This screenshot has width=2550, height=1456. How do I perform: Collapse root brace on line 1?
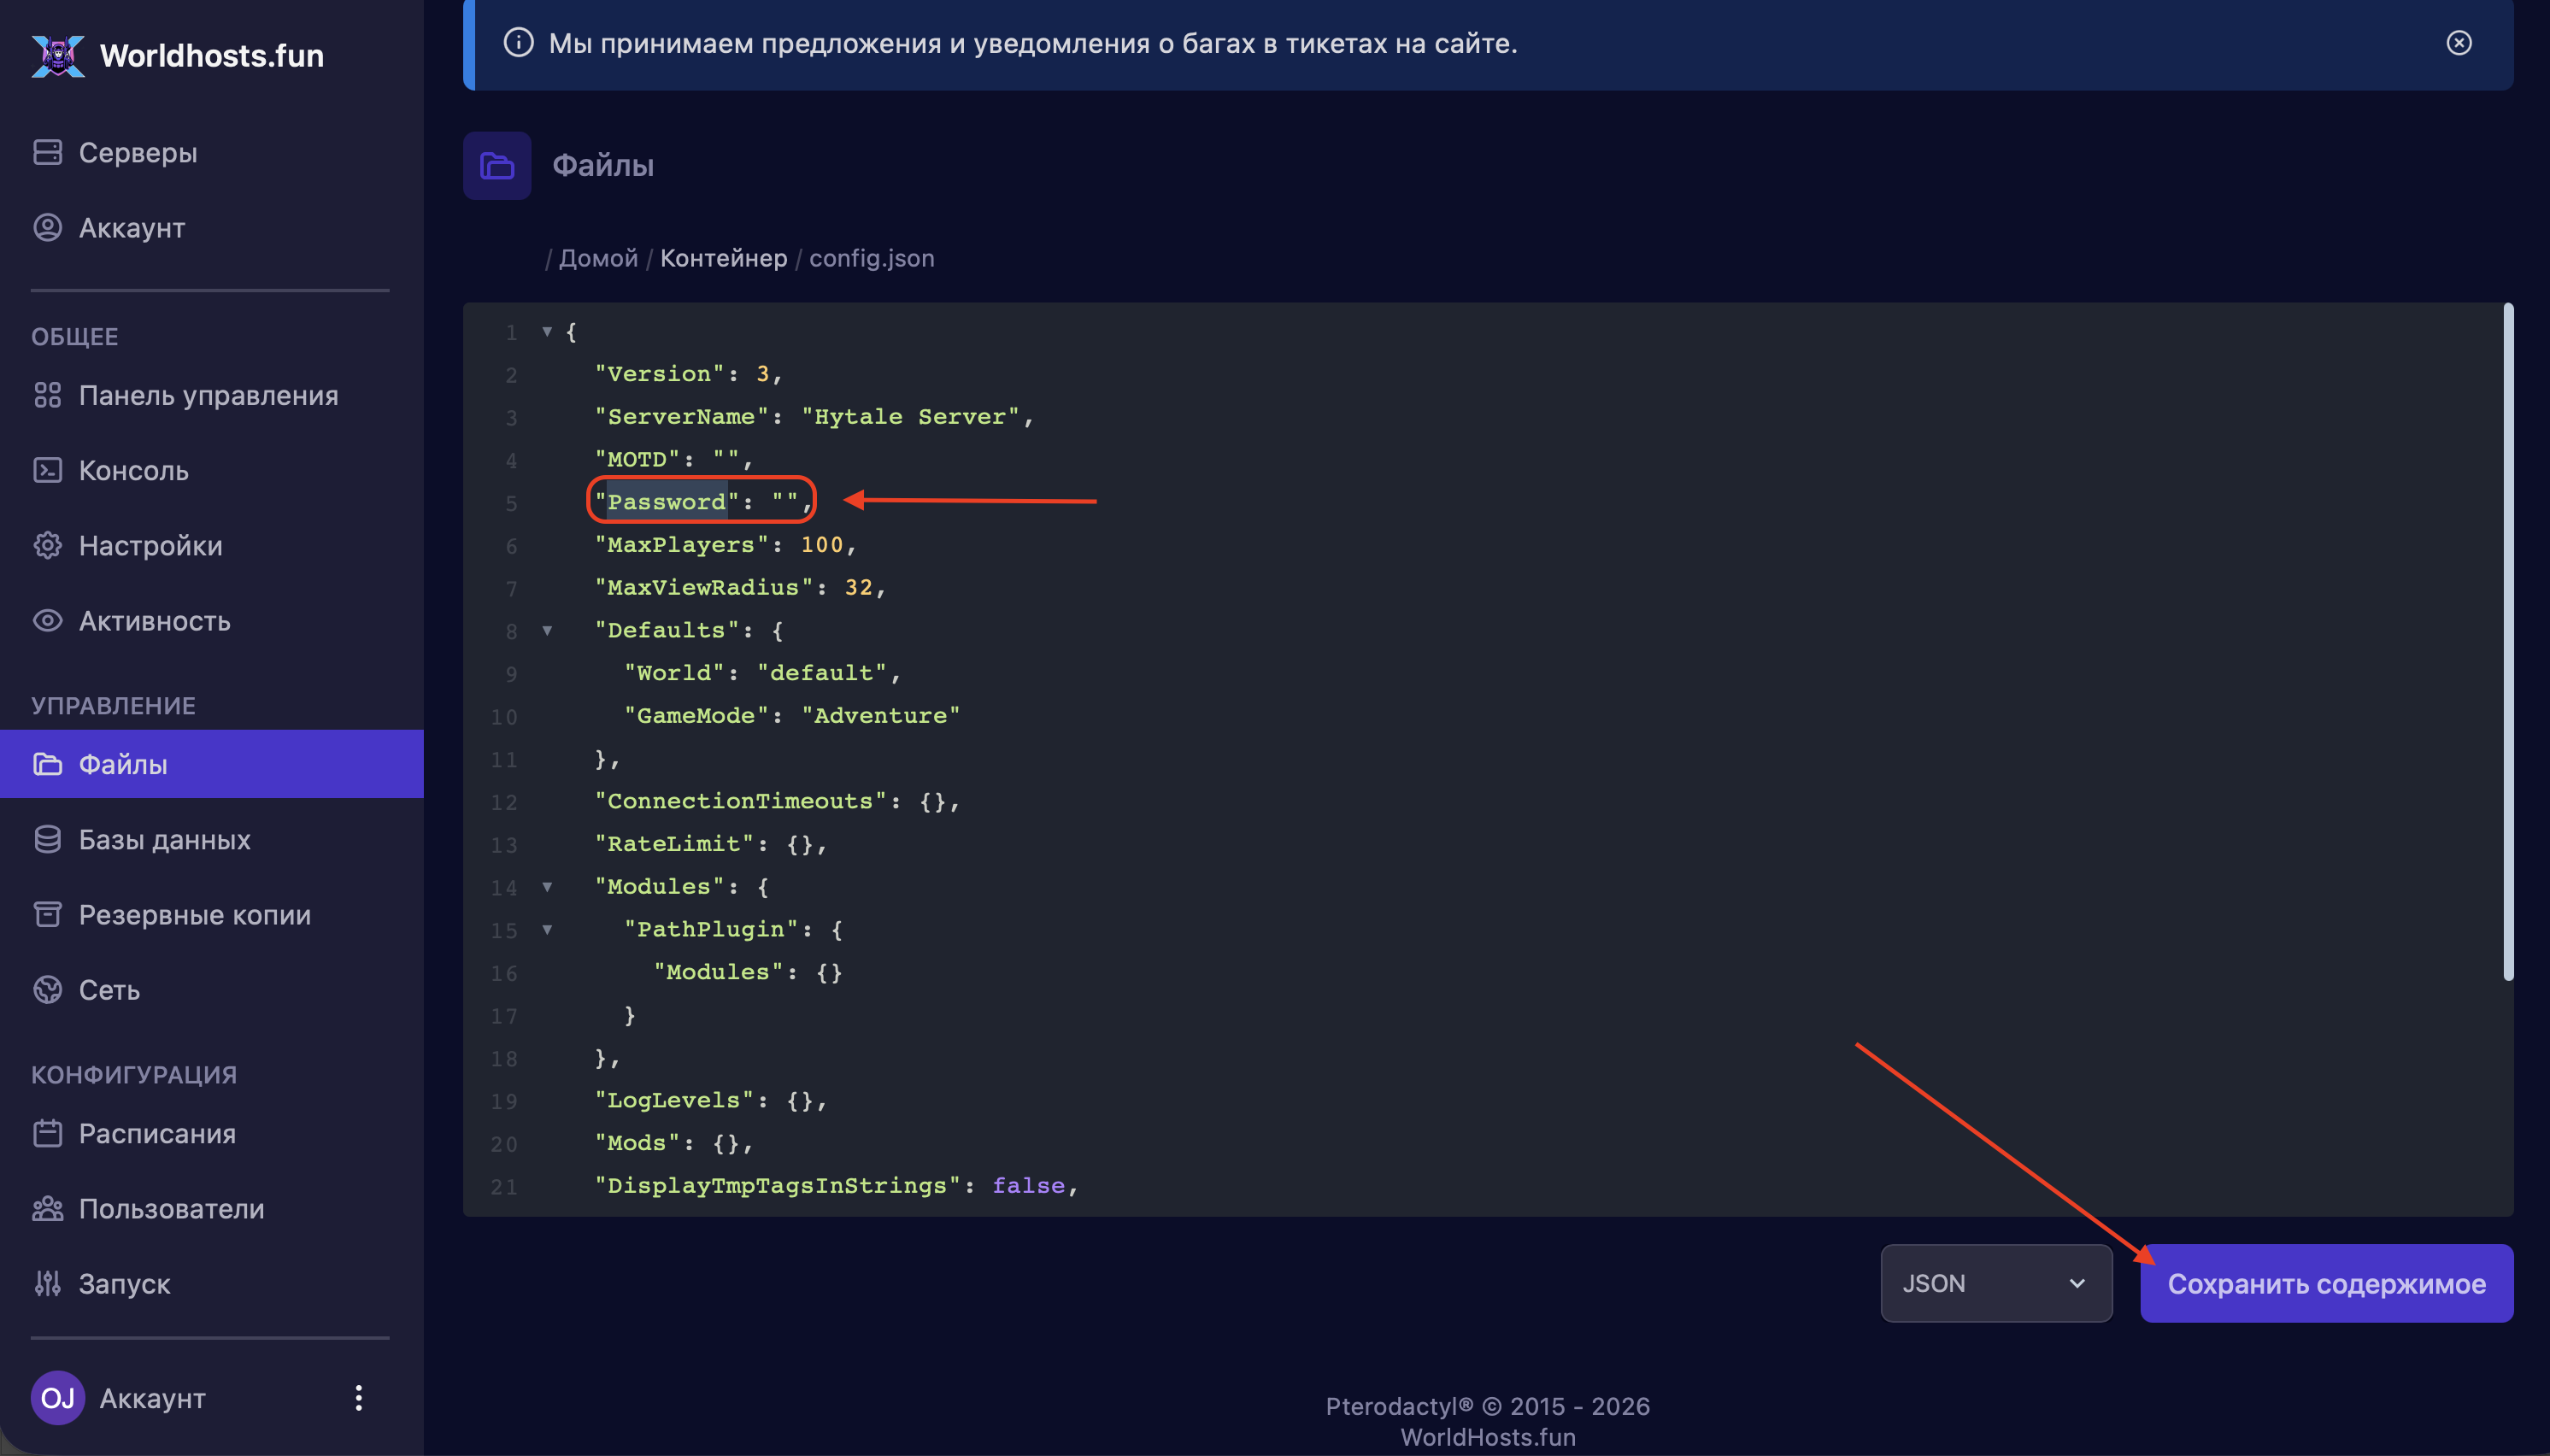point(547,331)
